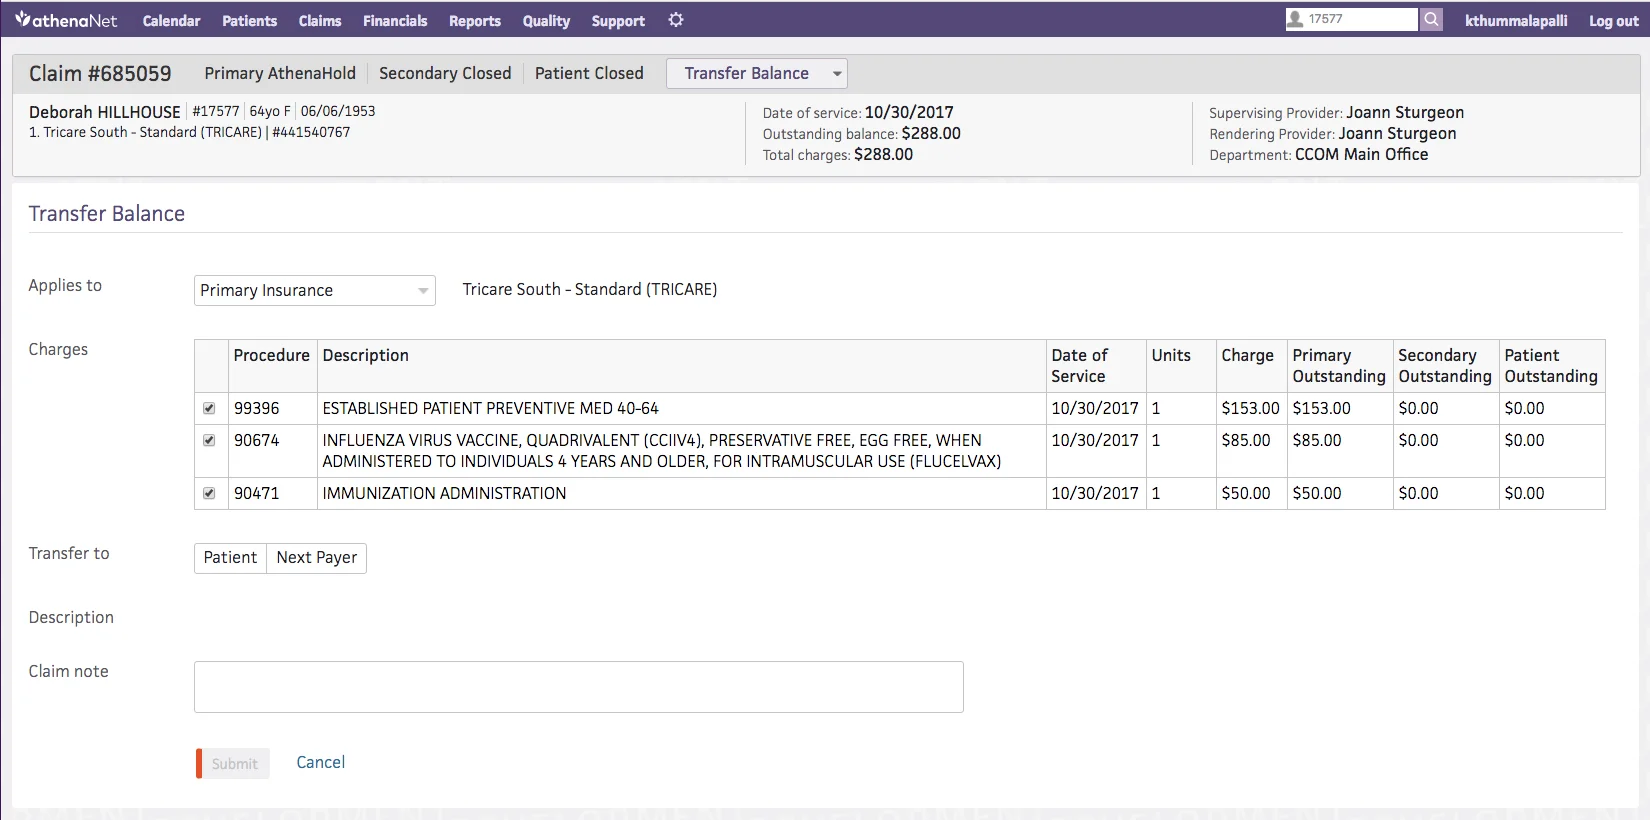Open the Calendar menu

pyautogui.click(x=171, y=20)
